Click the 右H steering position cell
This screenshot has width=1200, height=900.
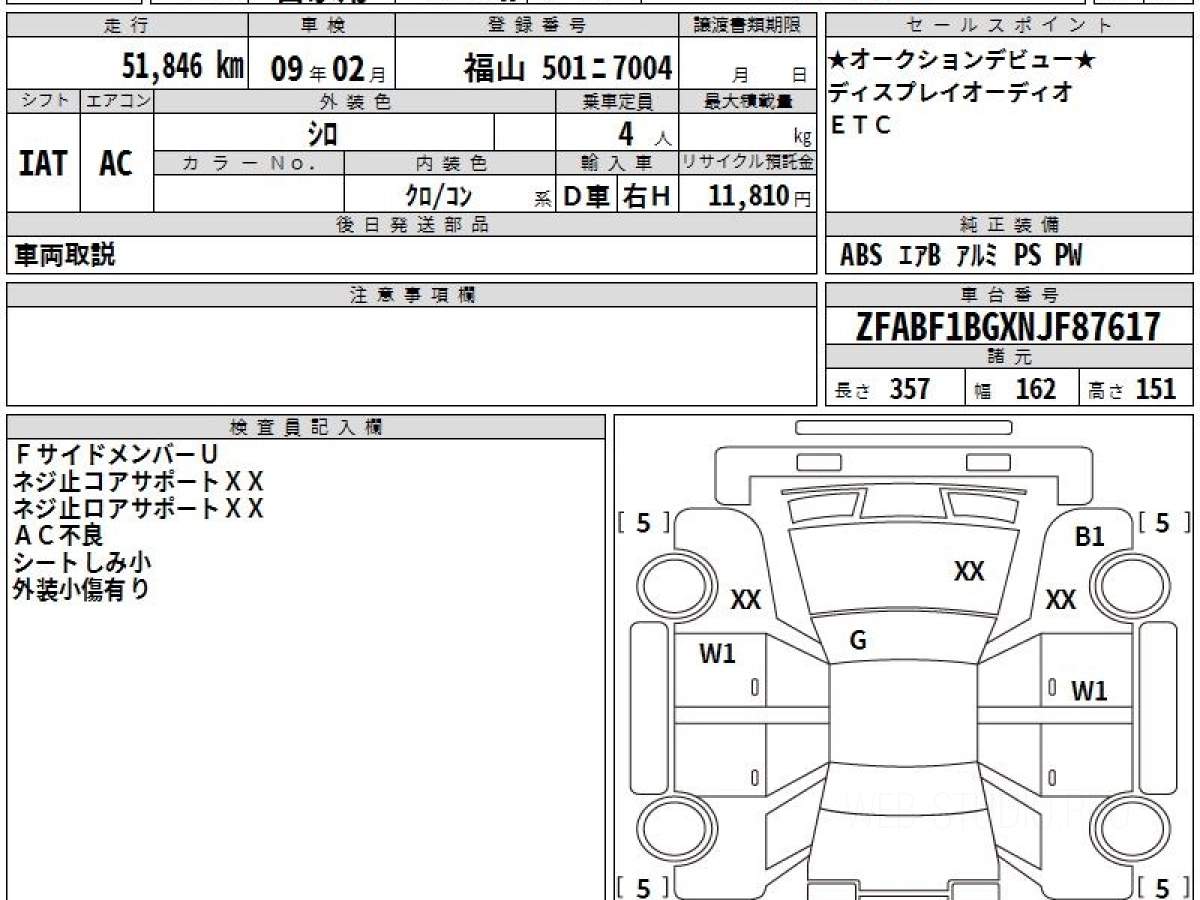(x=647, y=197)
